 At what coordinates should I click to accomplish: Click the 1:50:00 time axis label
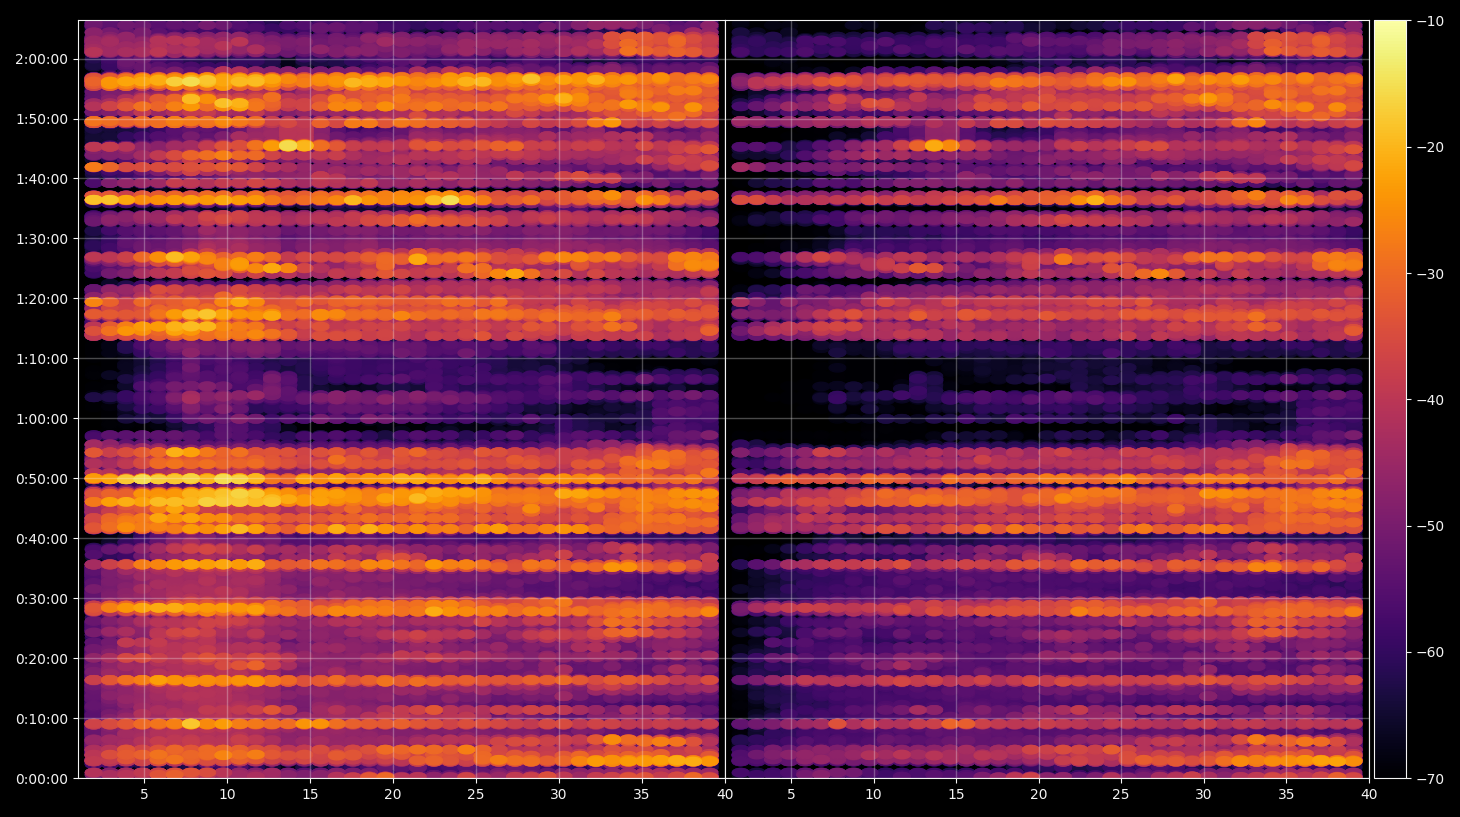[41, 119]
